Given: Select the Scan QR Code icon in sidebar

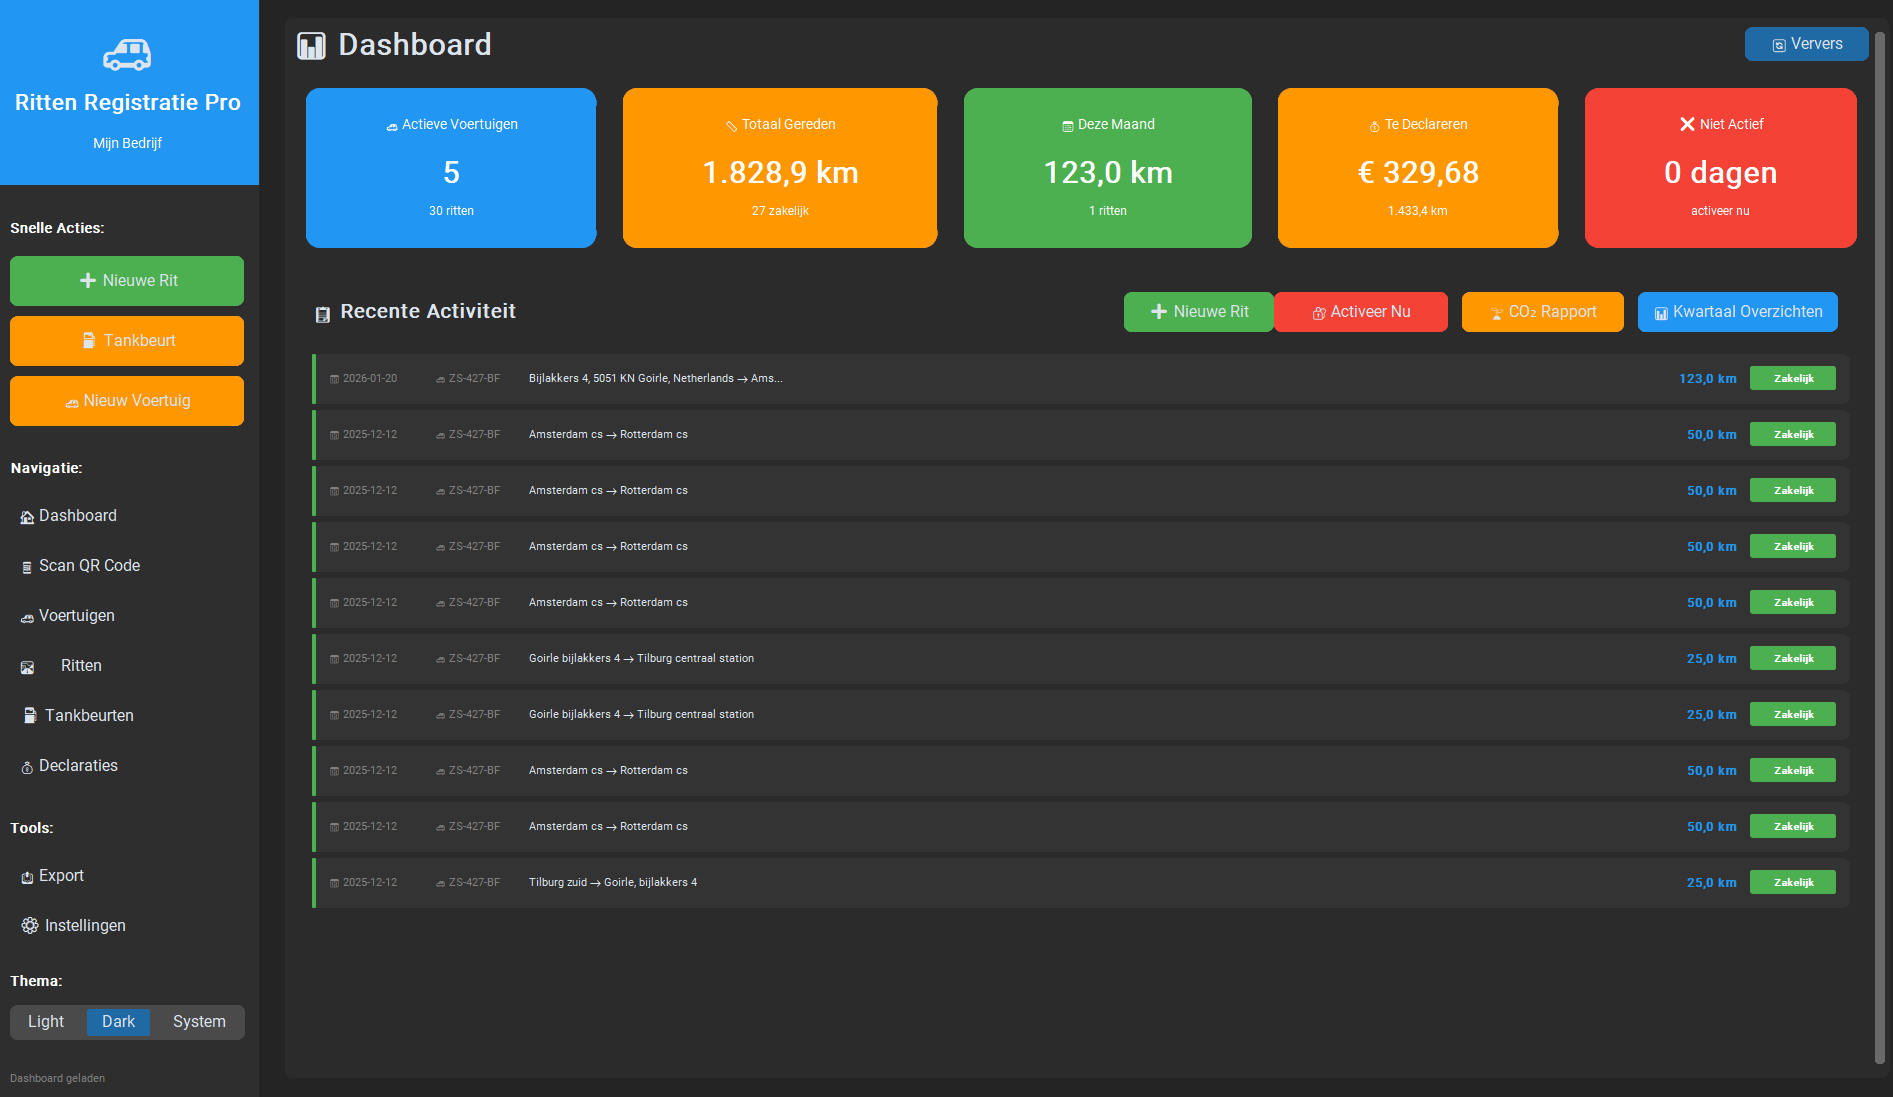Looking at the screenshot, I should 26,566.
